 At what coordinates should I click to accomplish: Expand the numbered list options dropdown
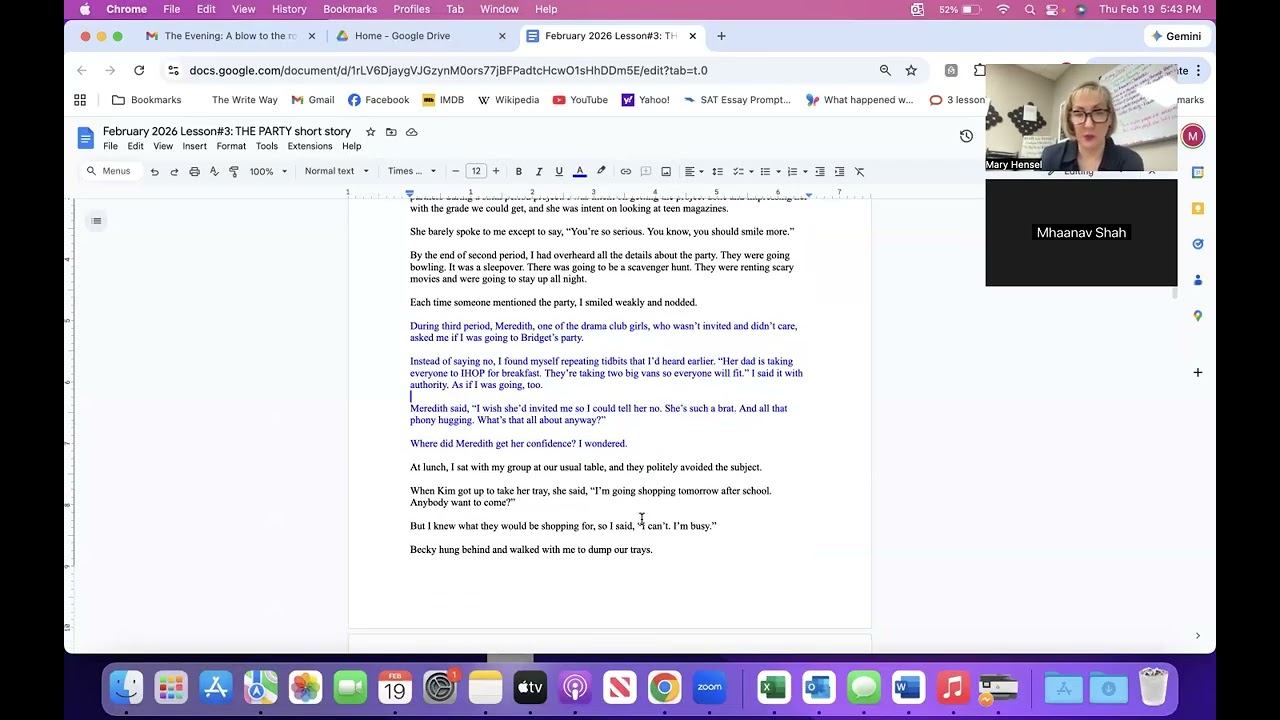(x=806, y=171)
